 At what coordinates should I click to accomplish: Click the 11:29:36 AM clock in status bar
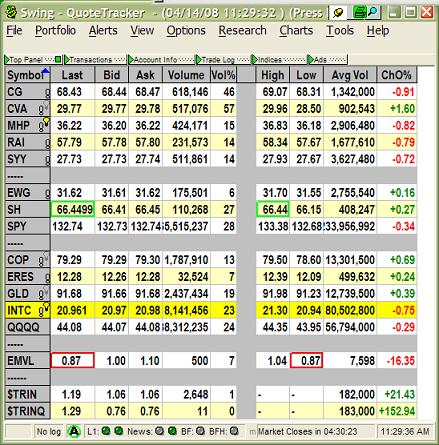(405, 432)
